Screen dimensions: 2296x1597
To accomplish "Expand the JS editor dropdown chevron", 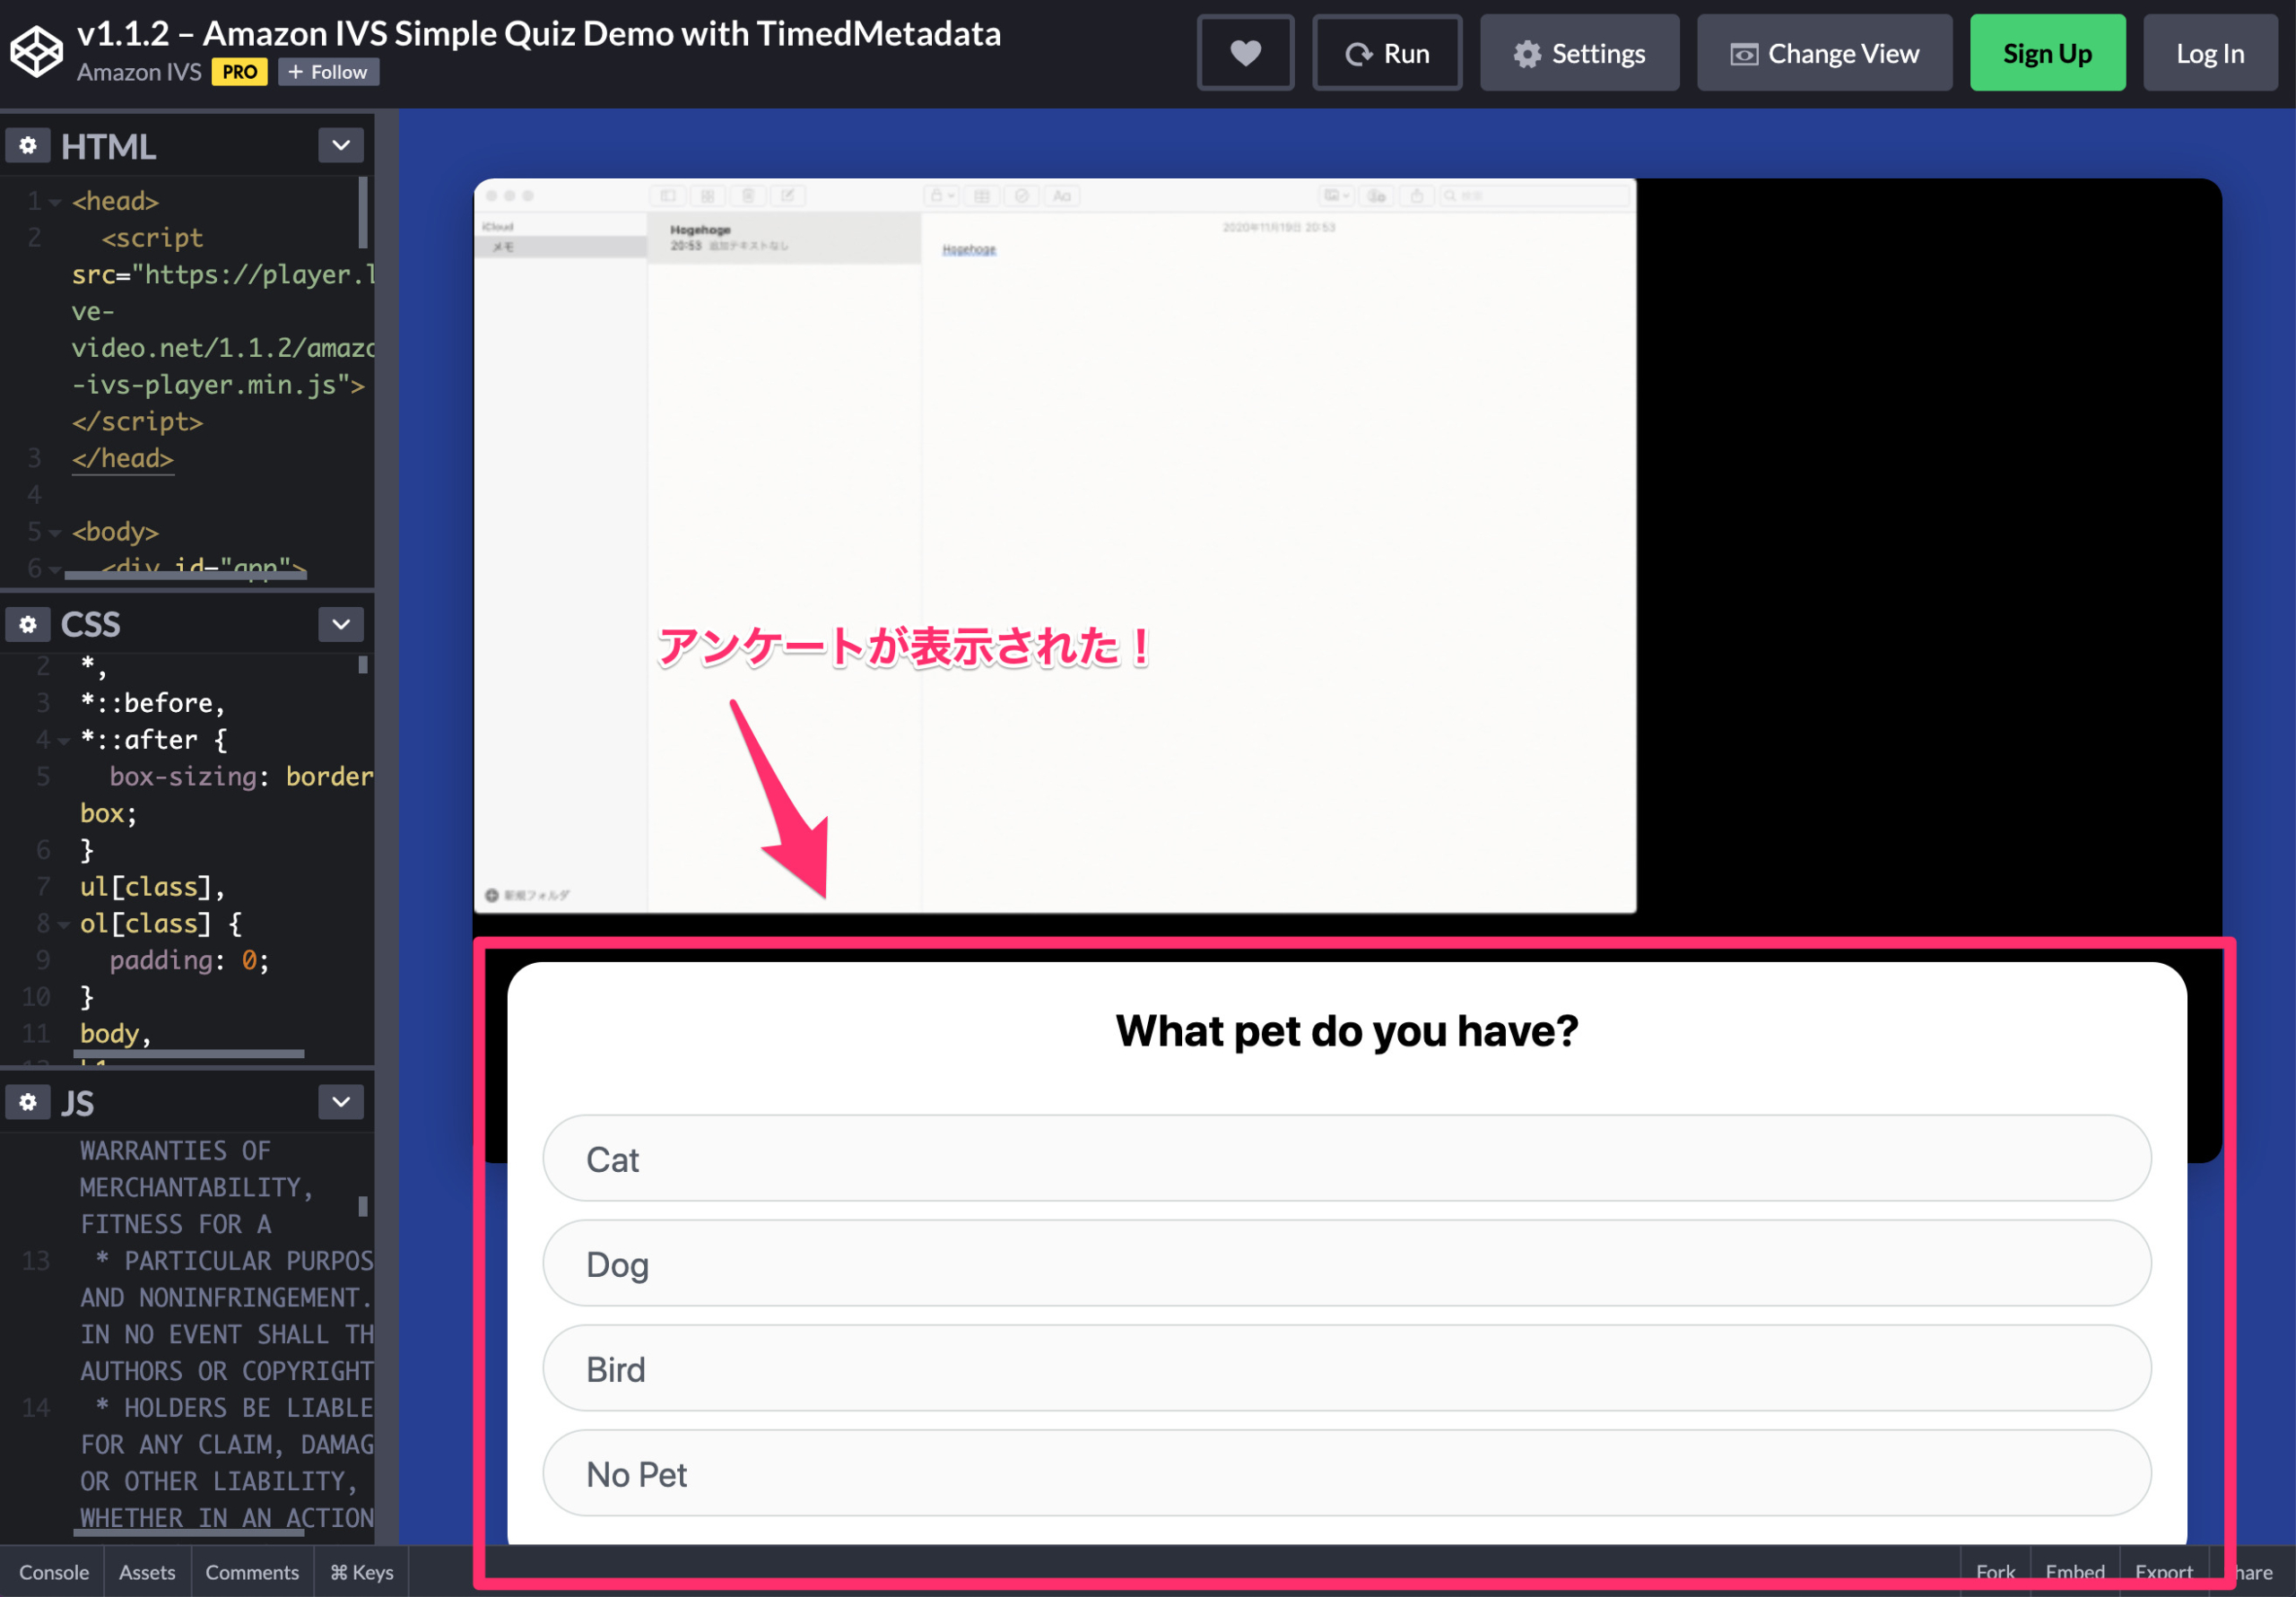I will (341, 1102).
